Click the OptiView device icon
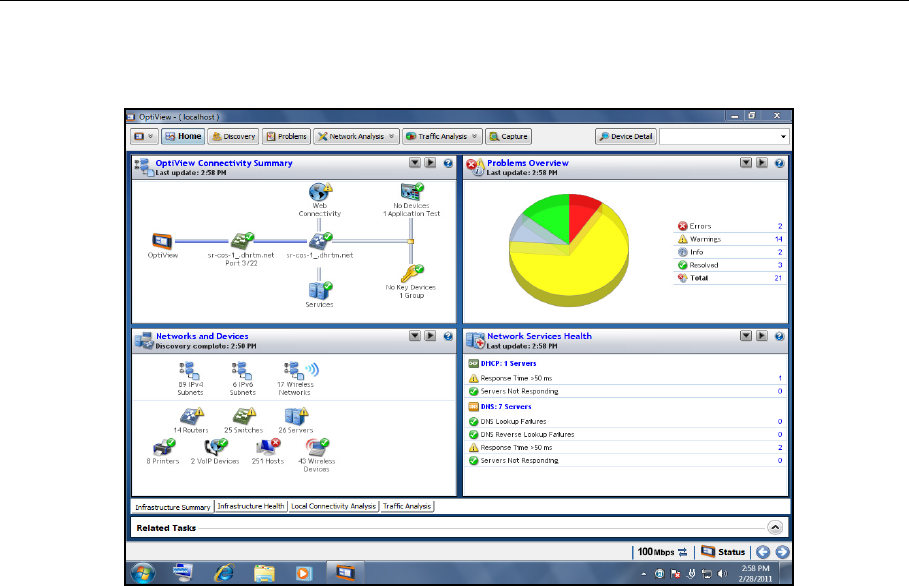Viewport: 909px width, 586px height. click(162, 241)
